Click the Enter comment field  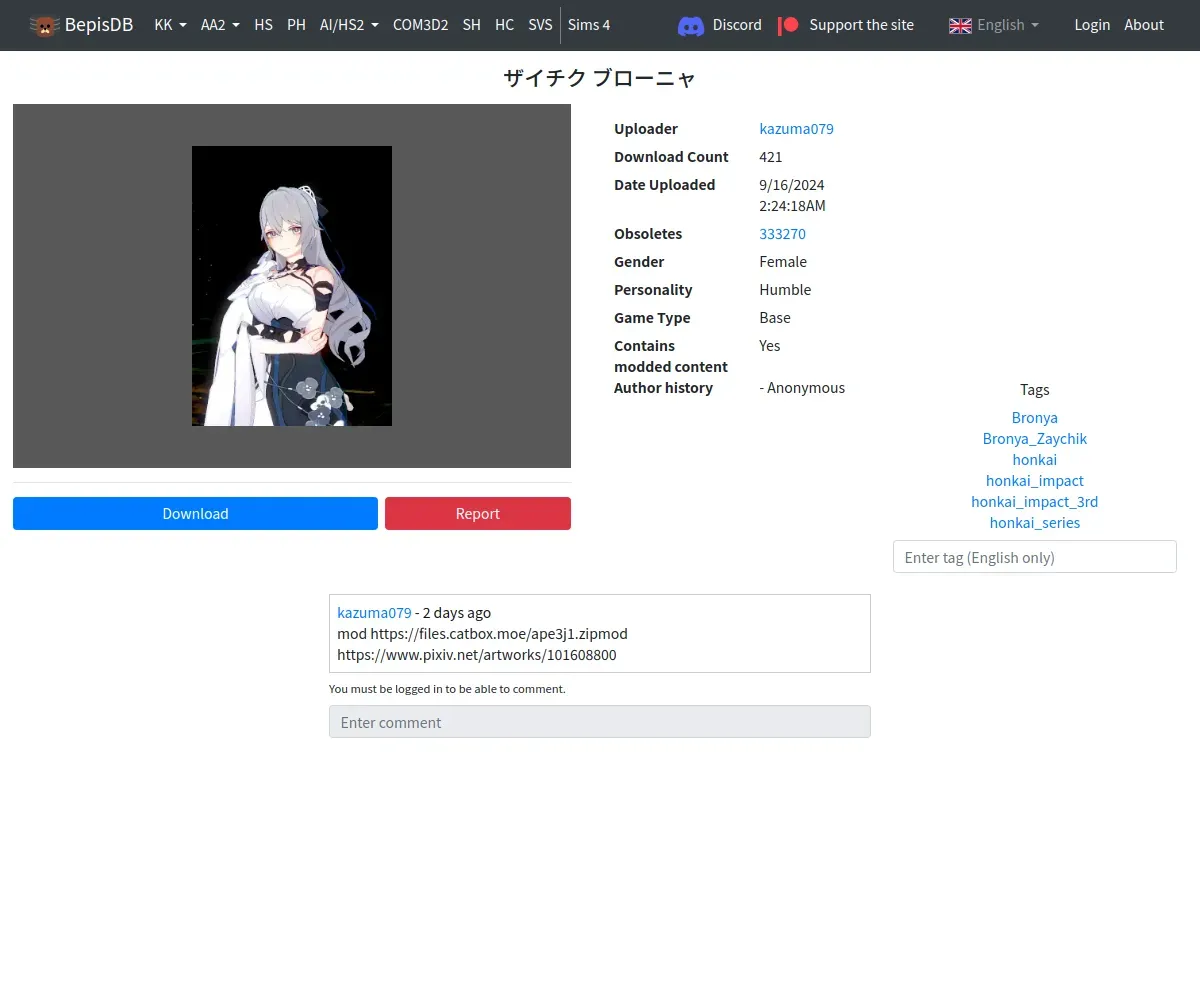pos(599,722)
